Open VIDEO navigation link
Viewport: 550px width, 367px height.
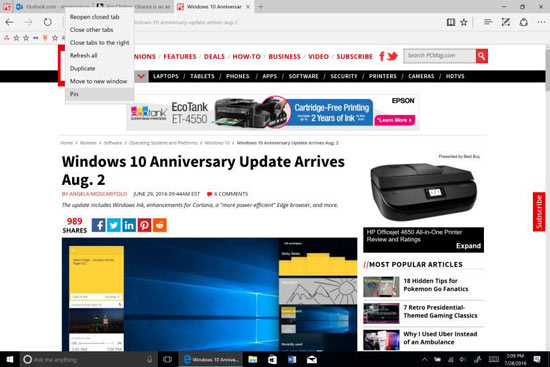pos(318,56)
